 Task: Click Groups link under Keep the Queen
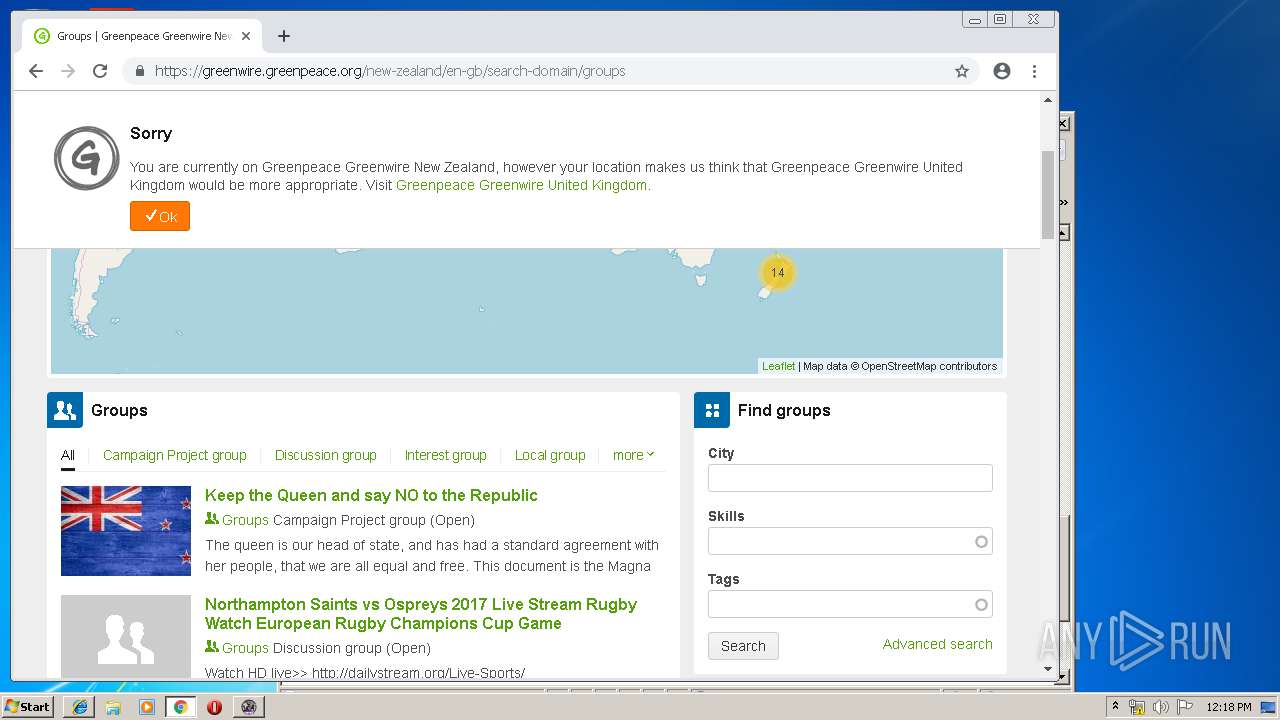(245, 520)
